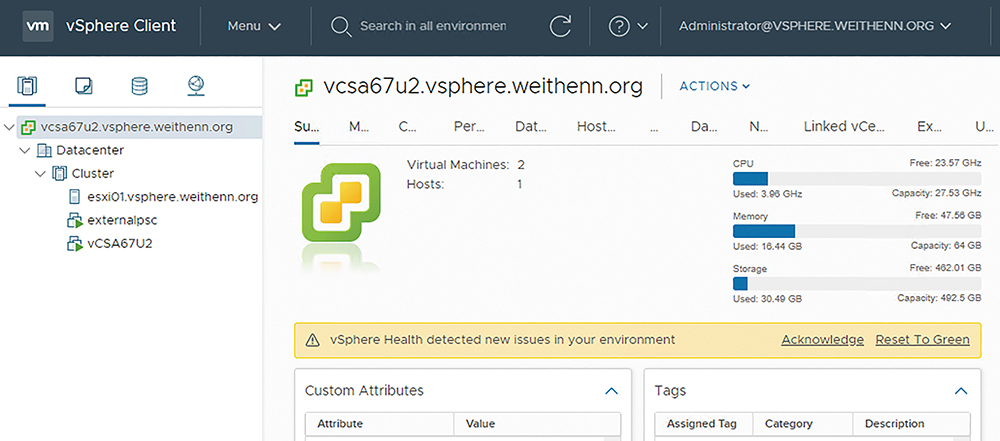Switch to the Configure tab (C...)

click(x=408, y=126)
